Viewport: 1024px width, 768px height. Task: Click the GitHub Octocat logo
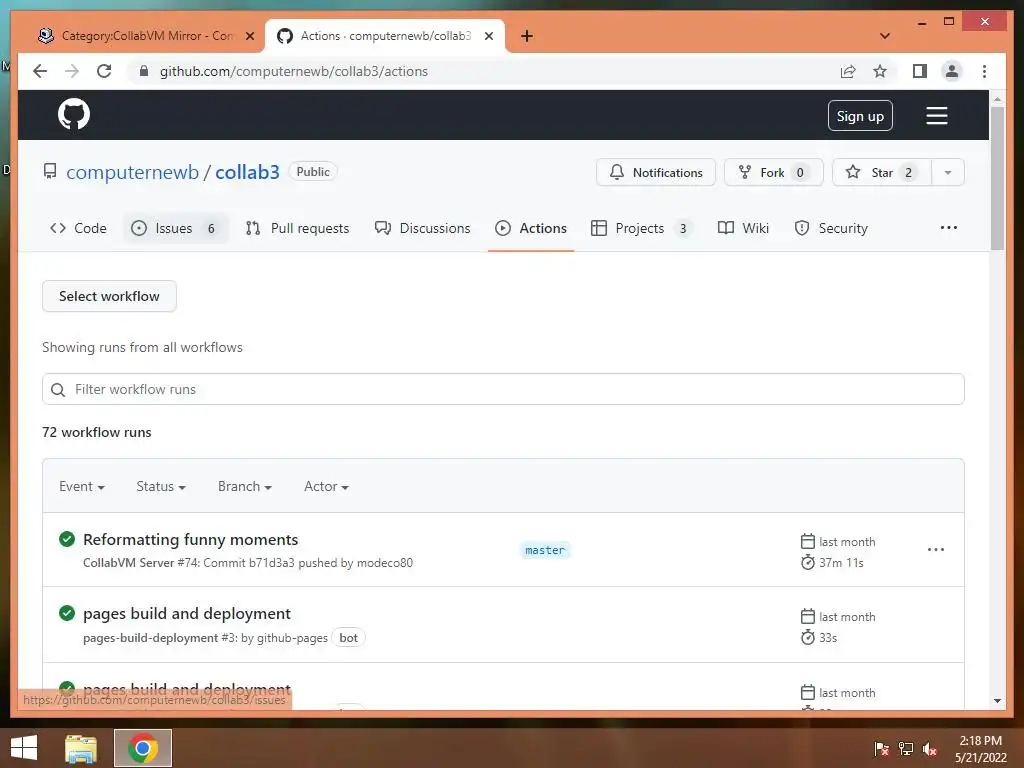click(x=74, y=115)
